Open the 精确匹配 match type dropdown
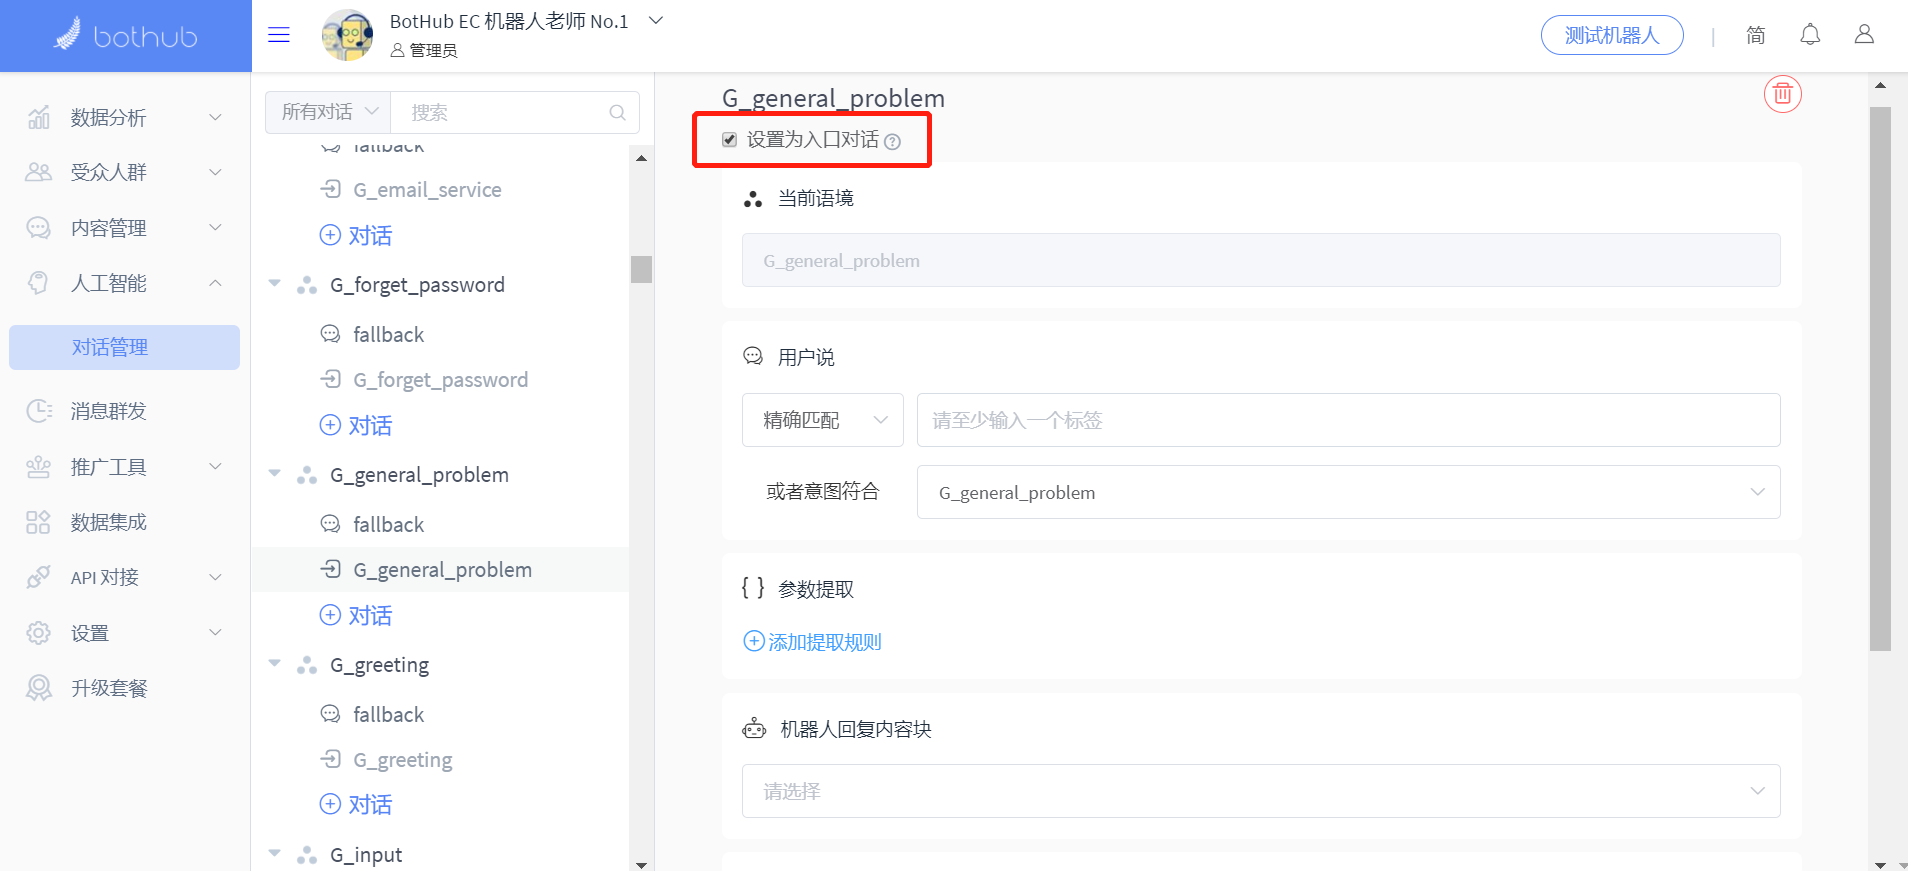 [x=823, y=420]
